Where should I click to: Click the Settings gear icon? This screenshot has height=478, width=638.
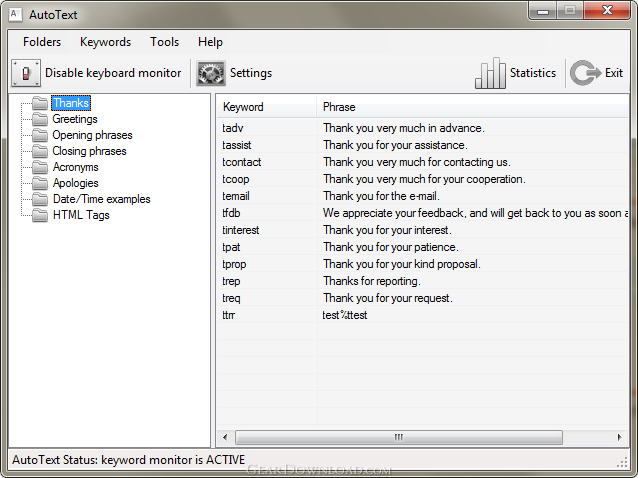(211, 73)
